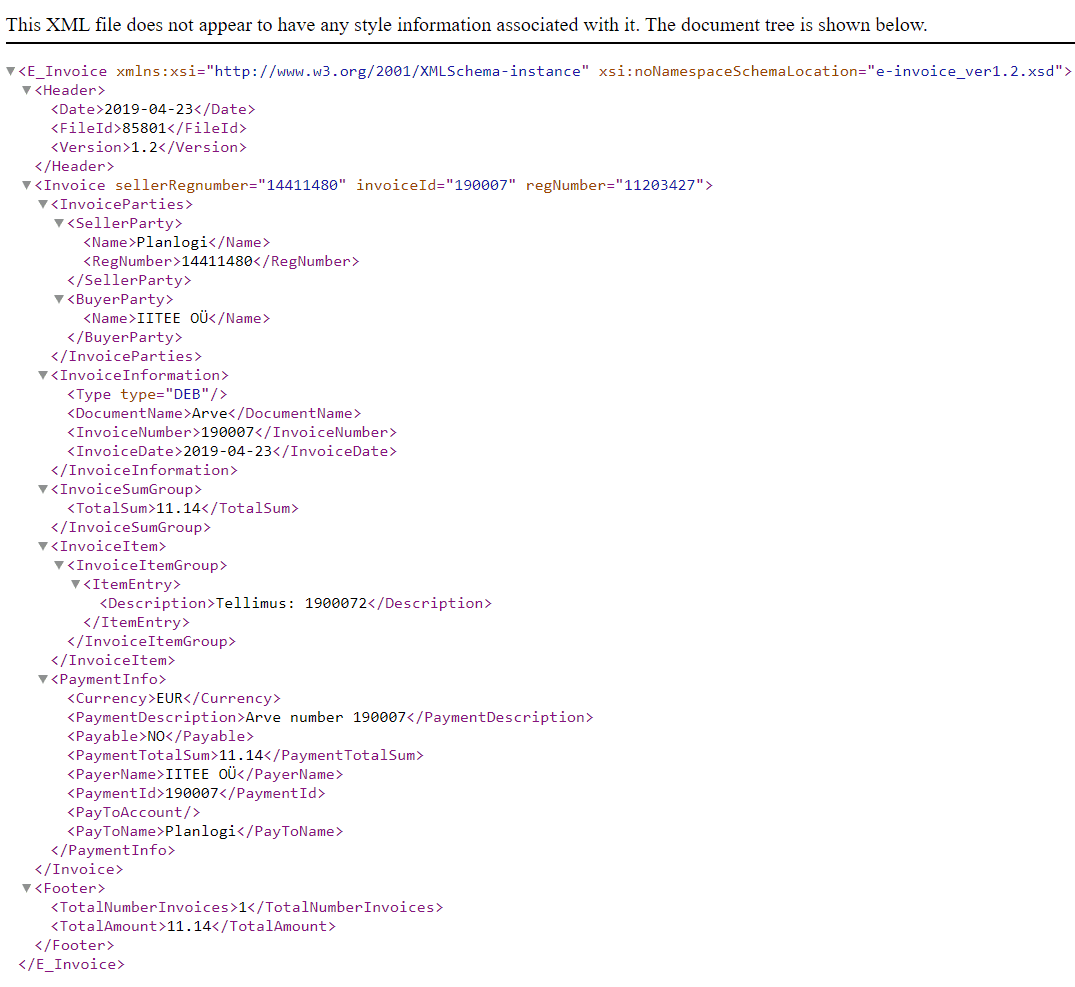Screen dimensions: 1075x987
Task: Click the closing /Invoice tag
Action: pyautogui.click(x=79, y=869)
